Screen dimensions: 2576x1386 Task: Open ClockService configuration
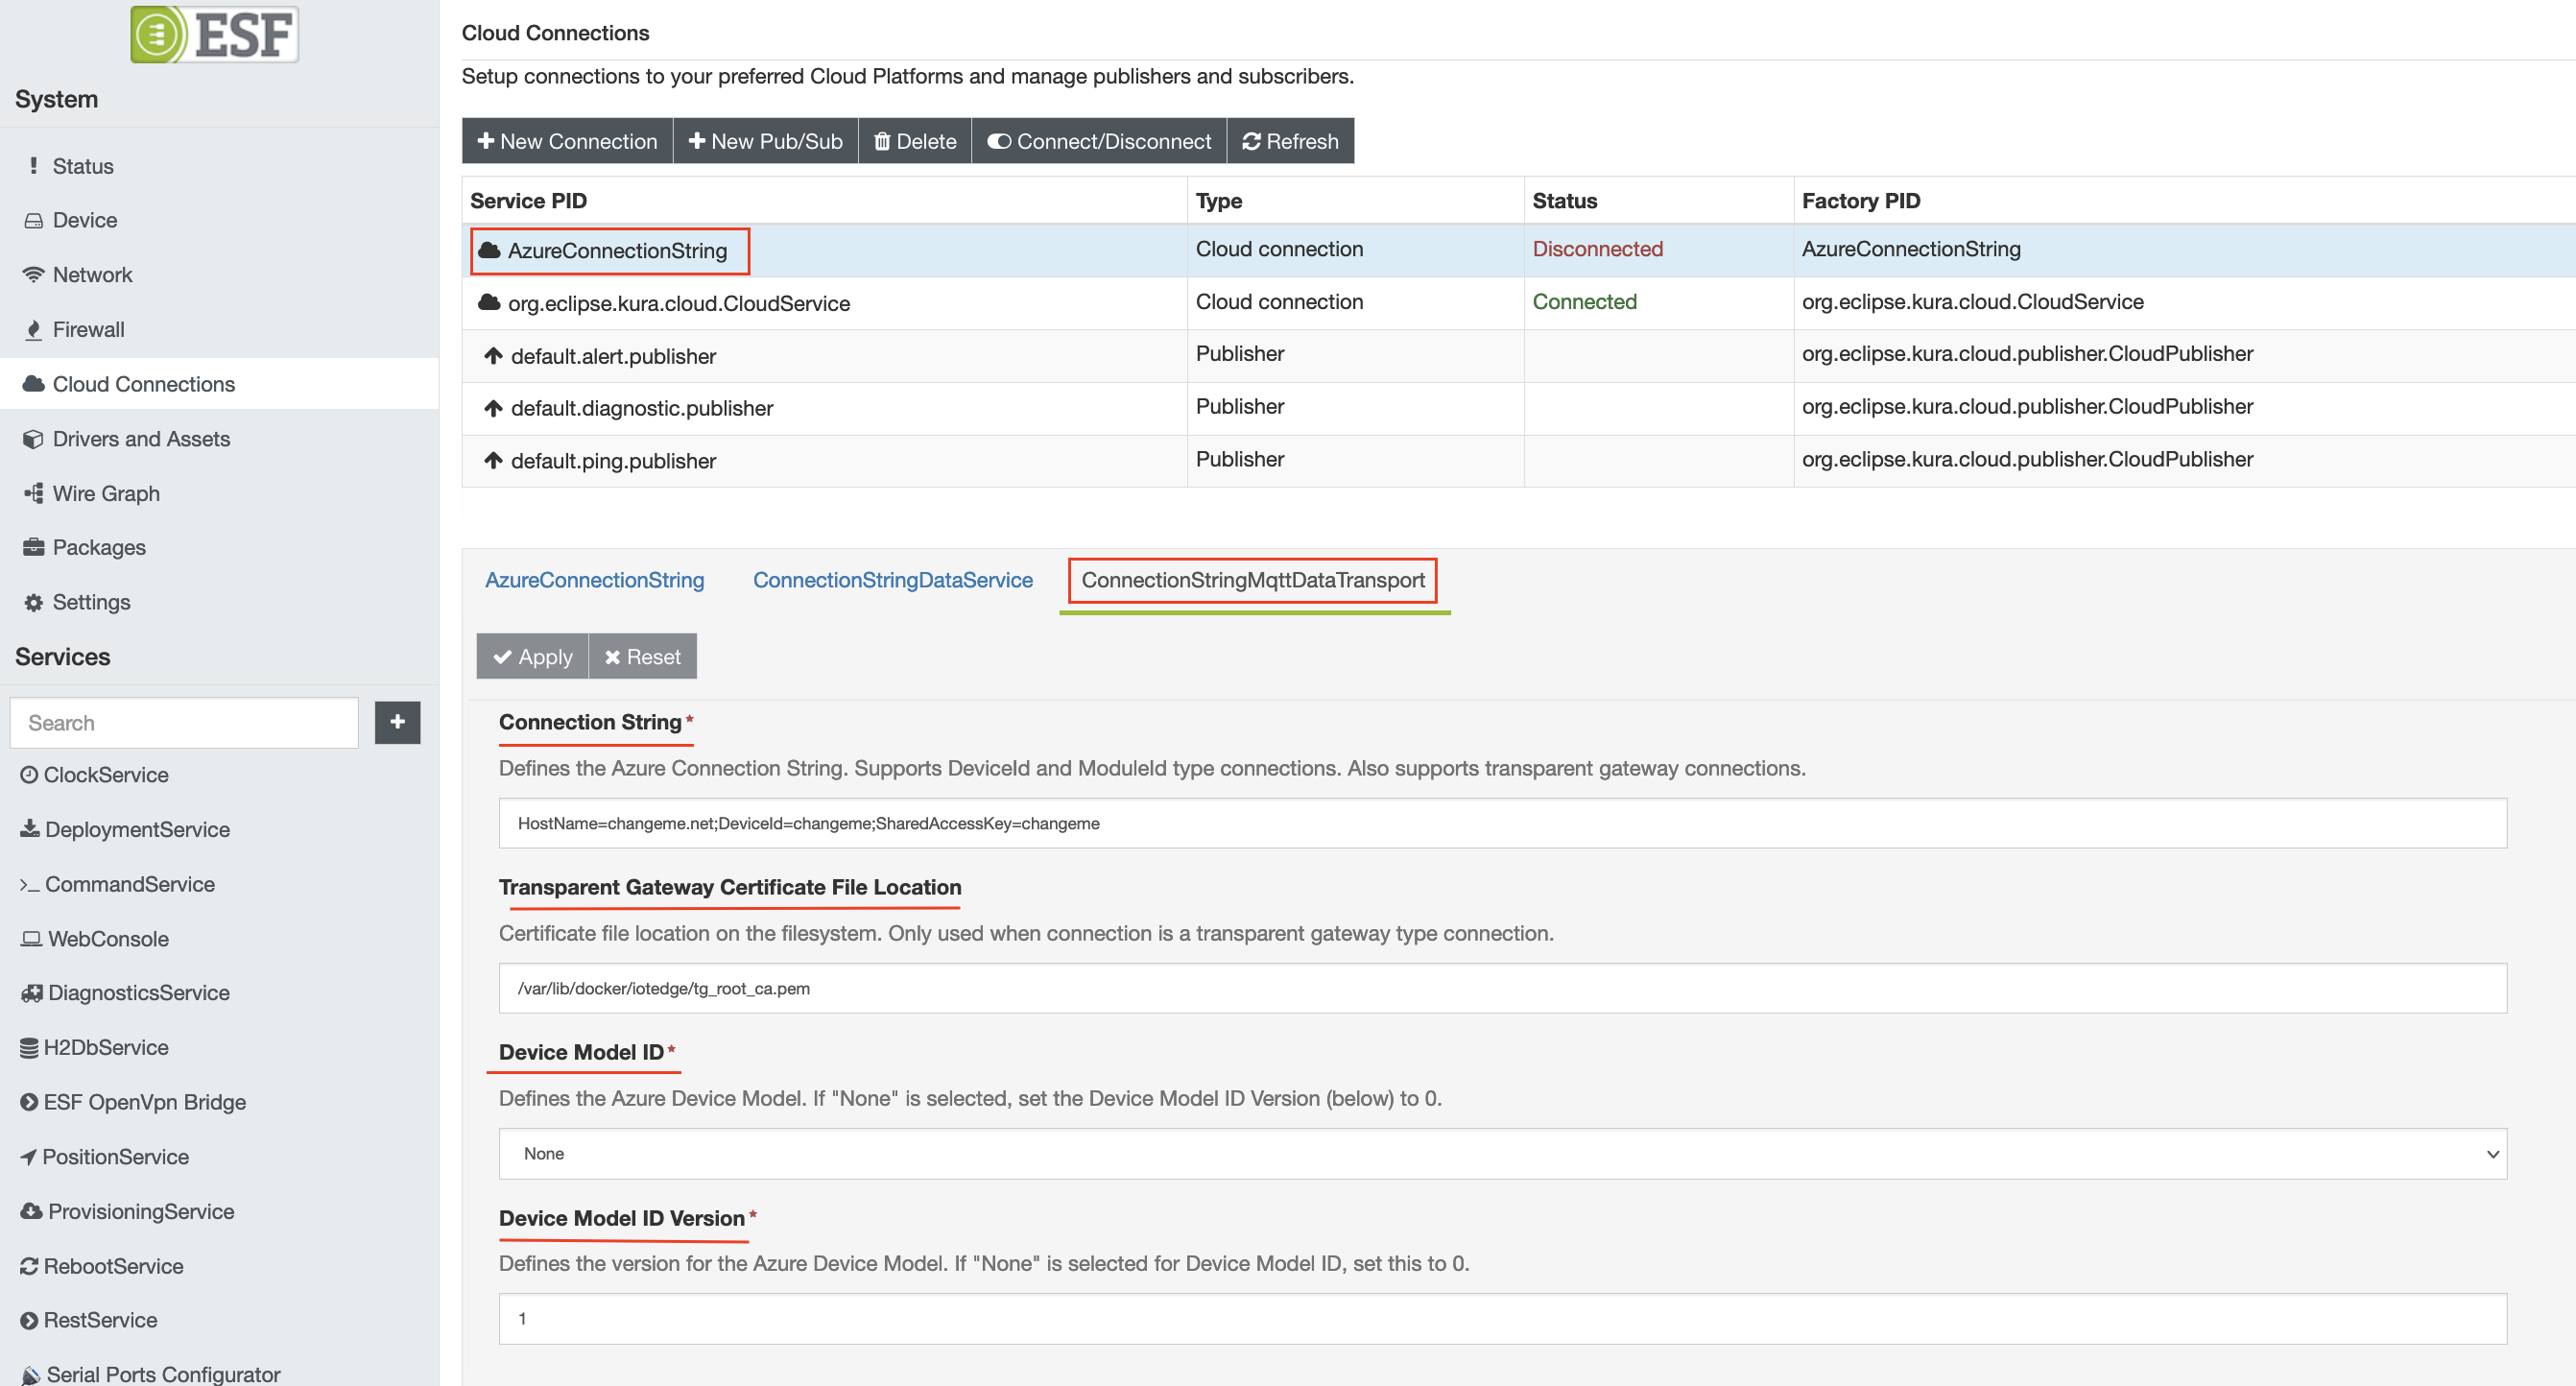105,775
